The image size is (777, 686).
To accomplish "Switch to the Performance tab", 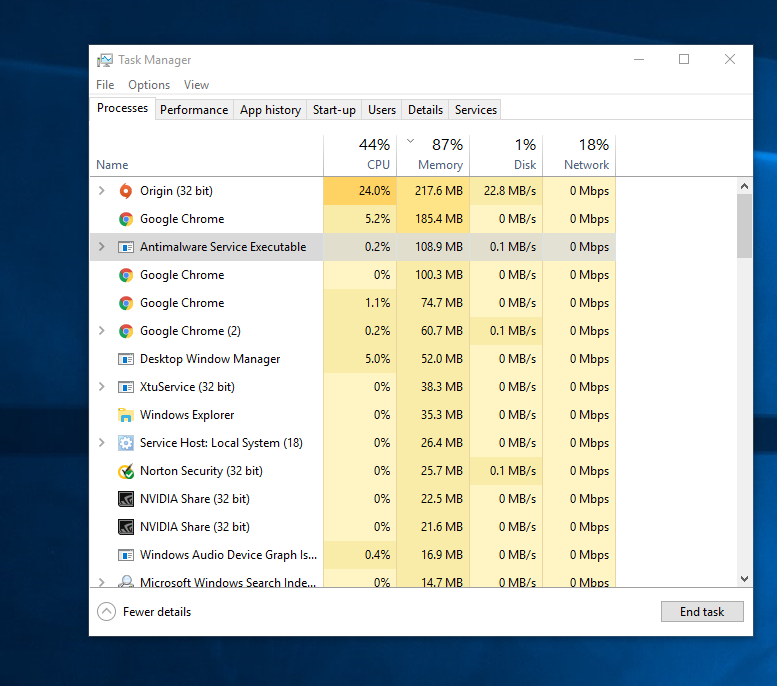I will pos(194,110).
